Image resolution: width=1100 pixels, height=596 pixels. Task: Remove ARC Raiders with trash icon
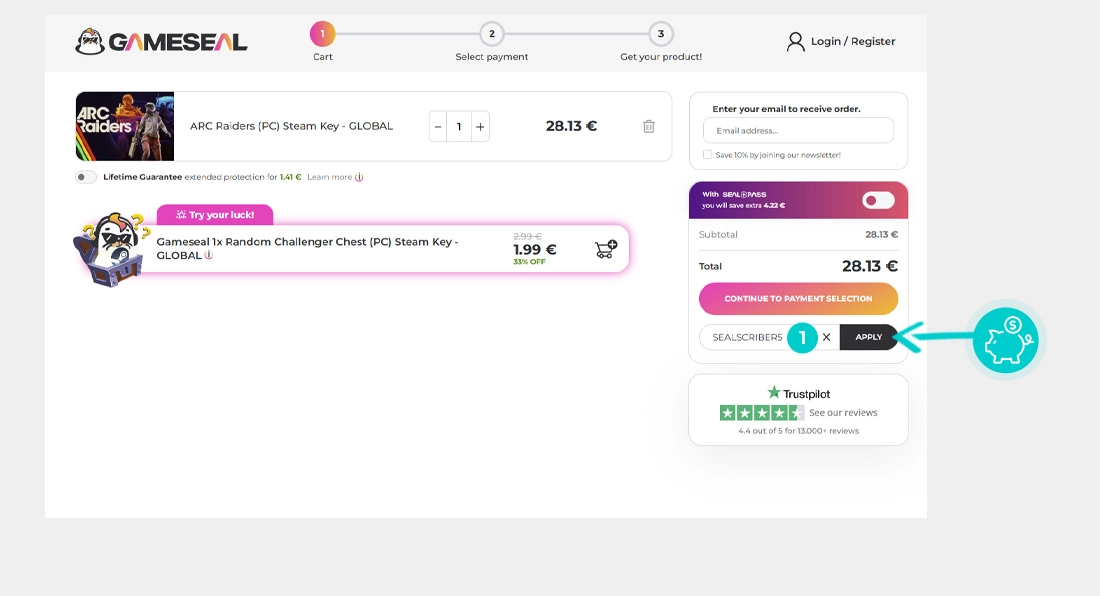point(649,126)
